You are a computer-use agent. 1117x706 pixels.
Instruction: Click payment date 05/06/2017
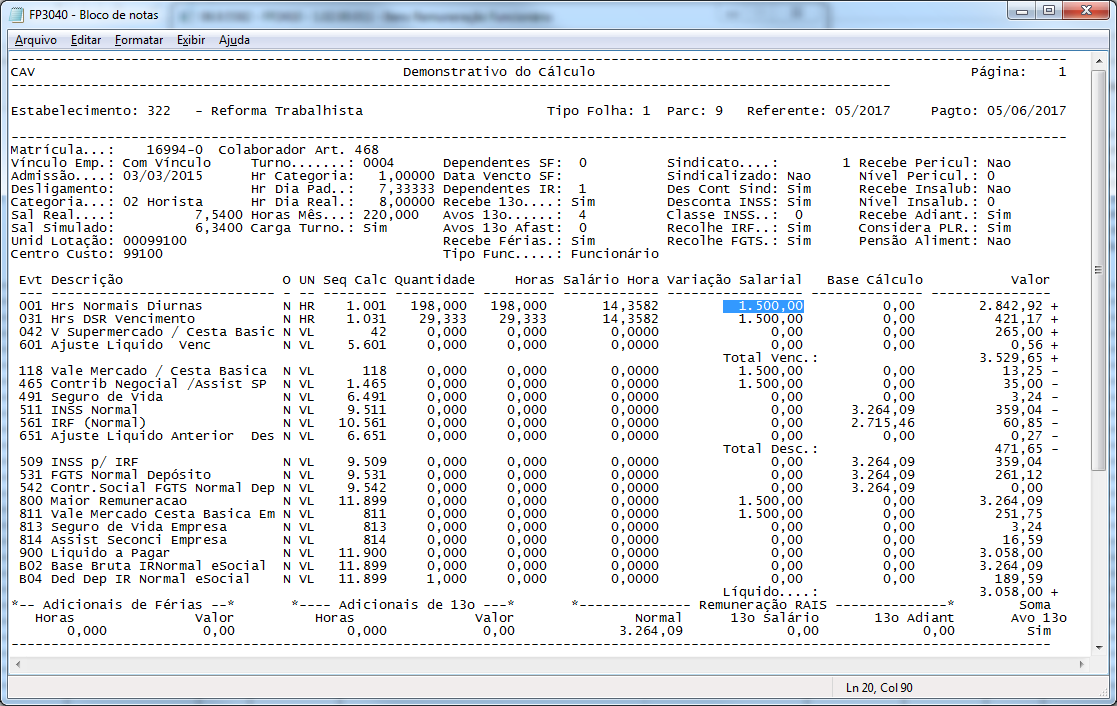(1027, 111)
